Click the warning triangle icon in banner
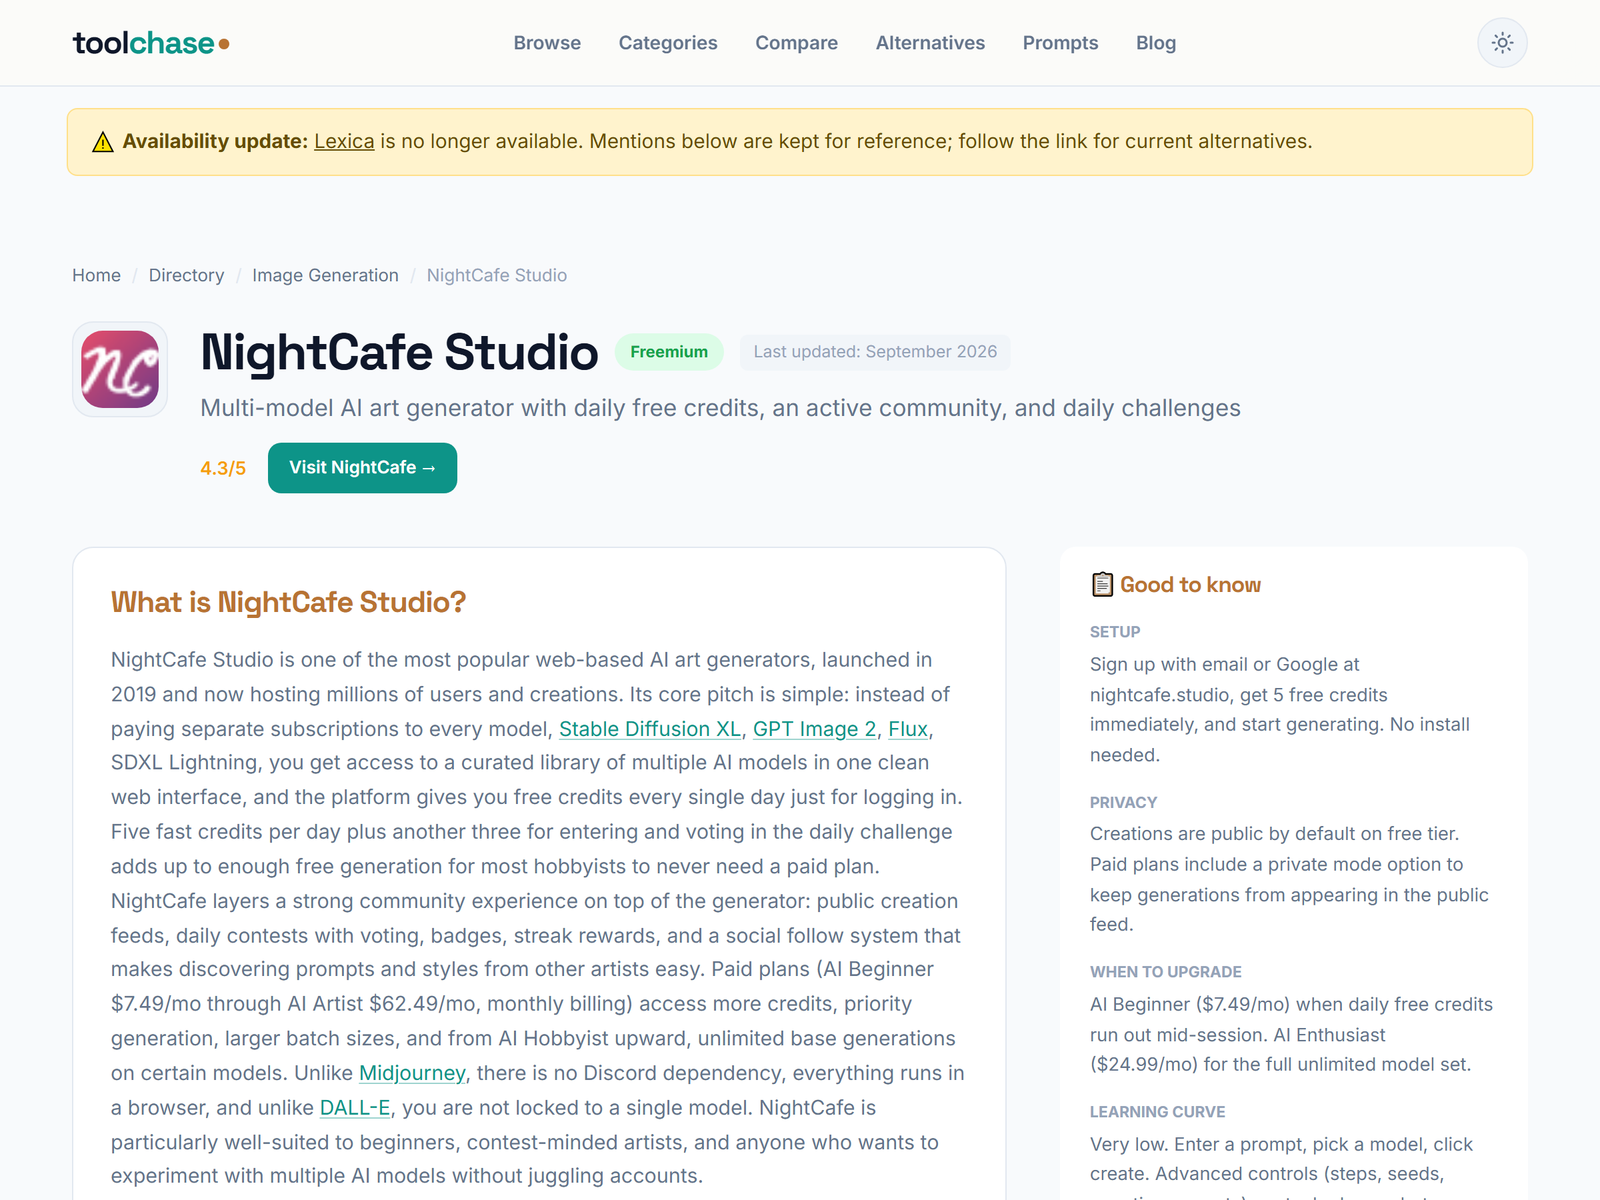Viewport: 1600px width, 1200px height. pos(103,142)
